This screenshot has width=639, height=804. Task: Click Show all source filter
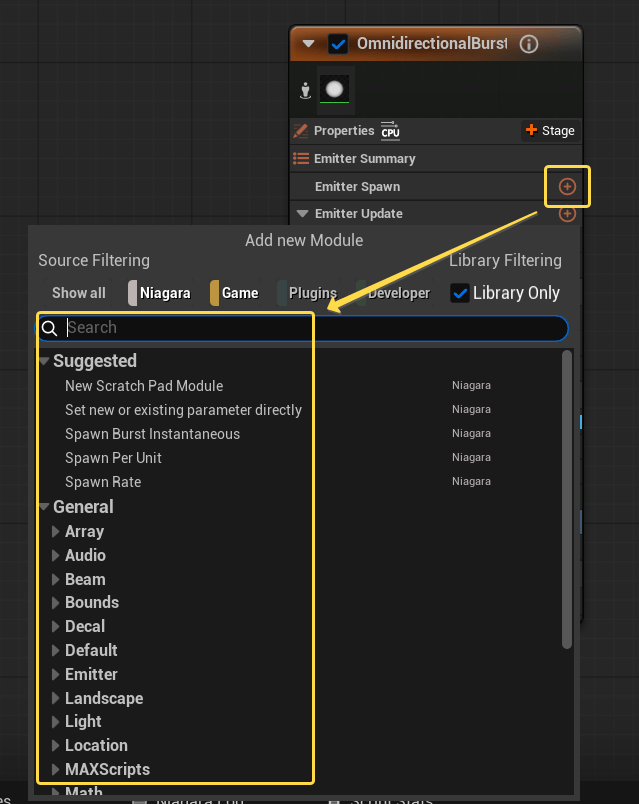78,293
